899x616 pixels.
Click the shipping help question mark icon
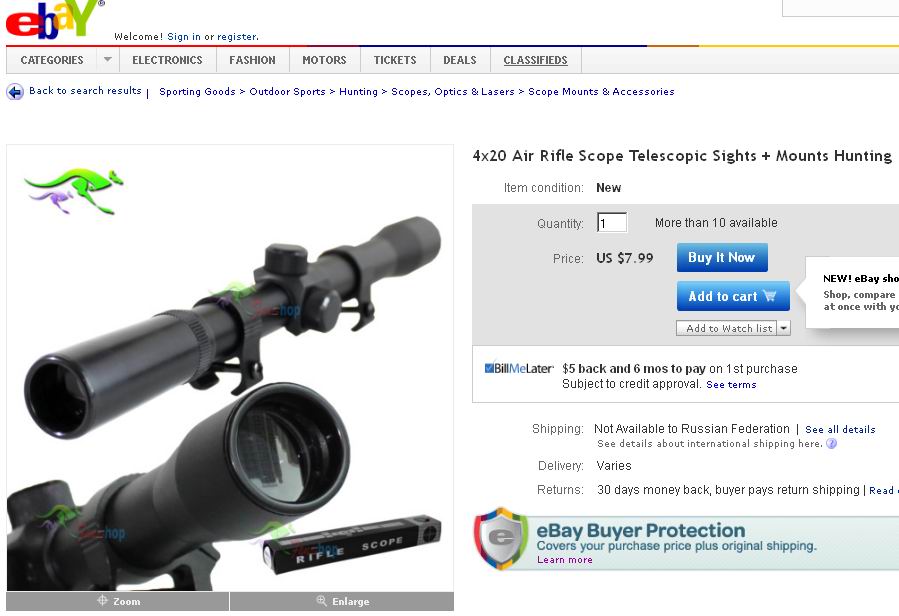pyautogui.click(x=831, y=443)
